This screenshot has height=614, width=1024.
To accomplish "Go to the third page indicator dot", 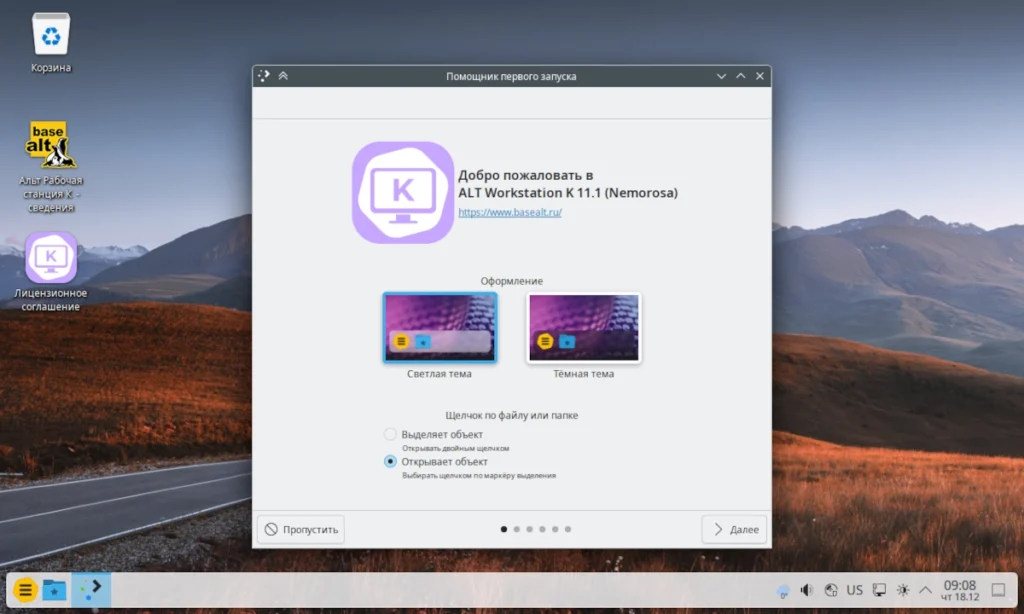I will [530, 529].
